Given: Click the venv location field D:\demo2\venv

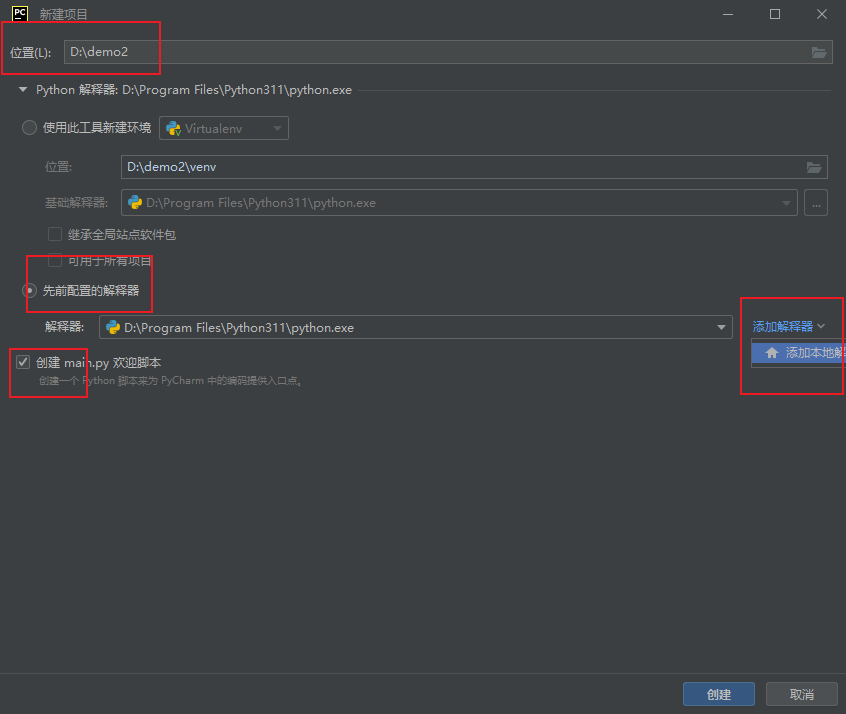Looking at the screenshot, I should (x=474, y=167).
